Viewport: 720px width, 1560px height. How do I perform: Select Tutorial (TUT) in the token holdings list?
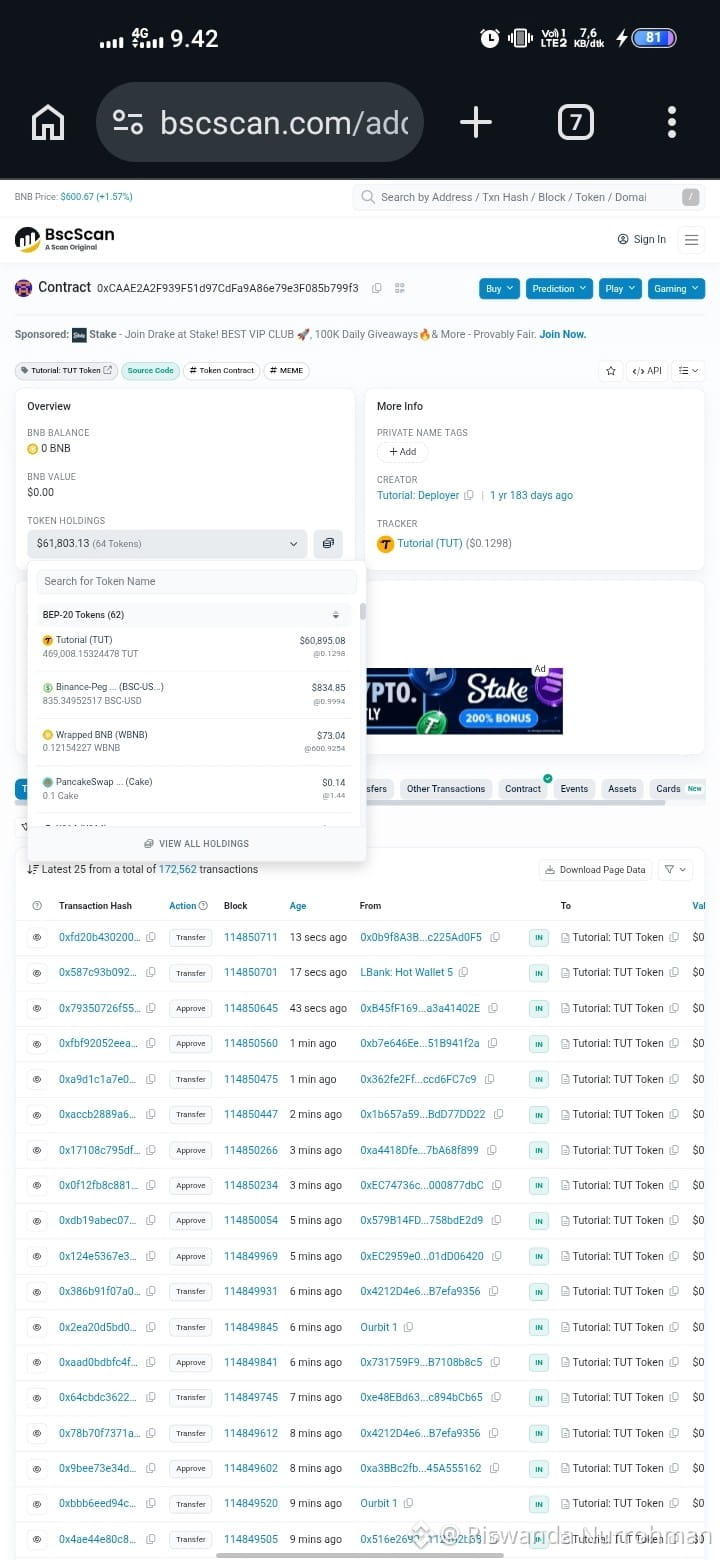click(193, 647)
